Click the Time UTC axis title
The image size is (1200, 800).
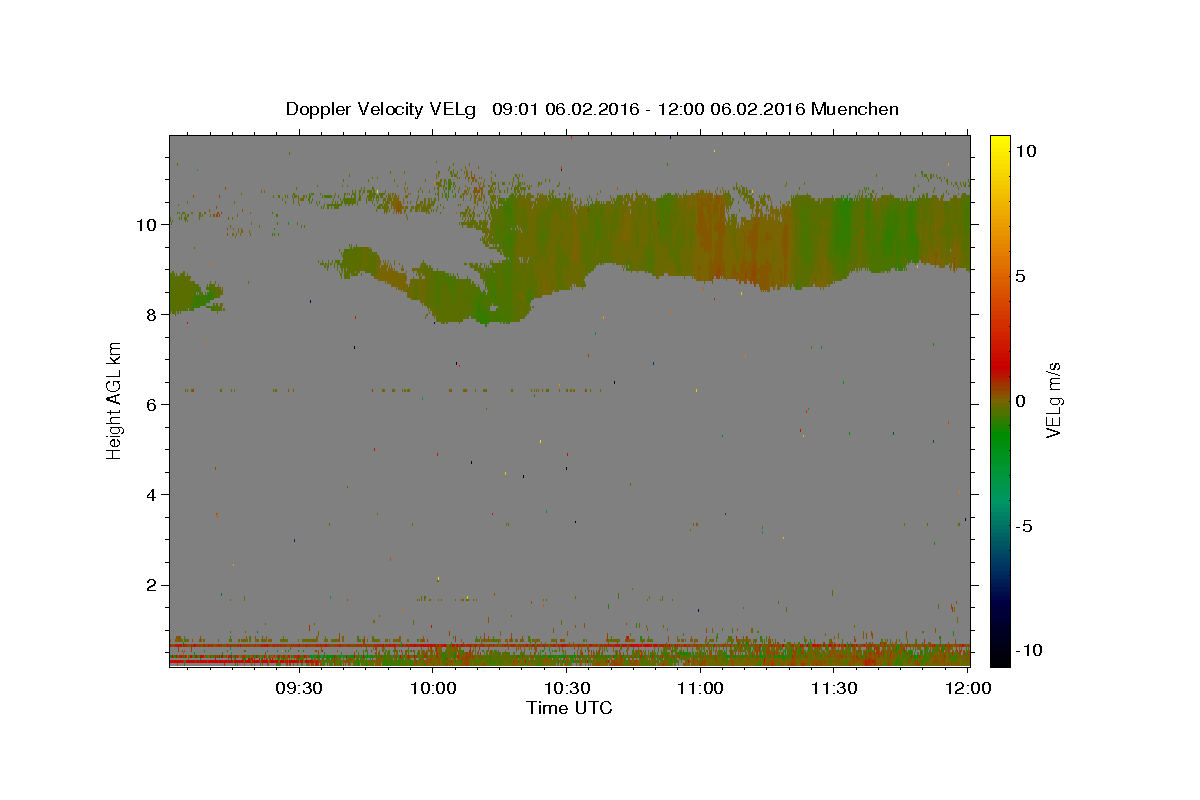point(569,708)
